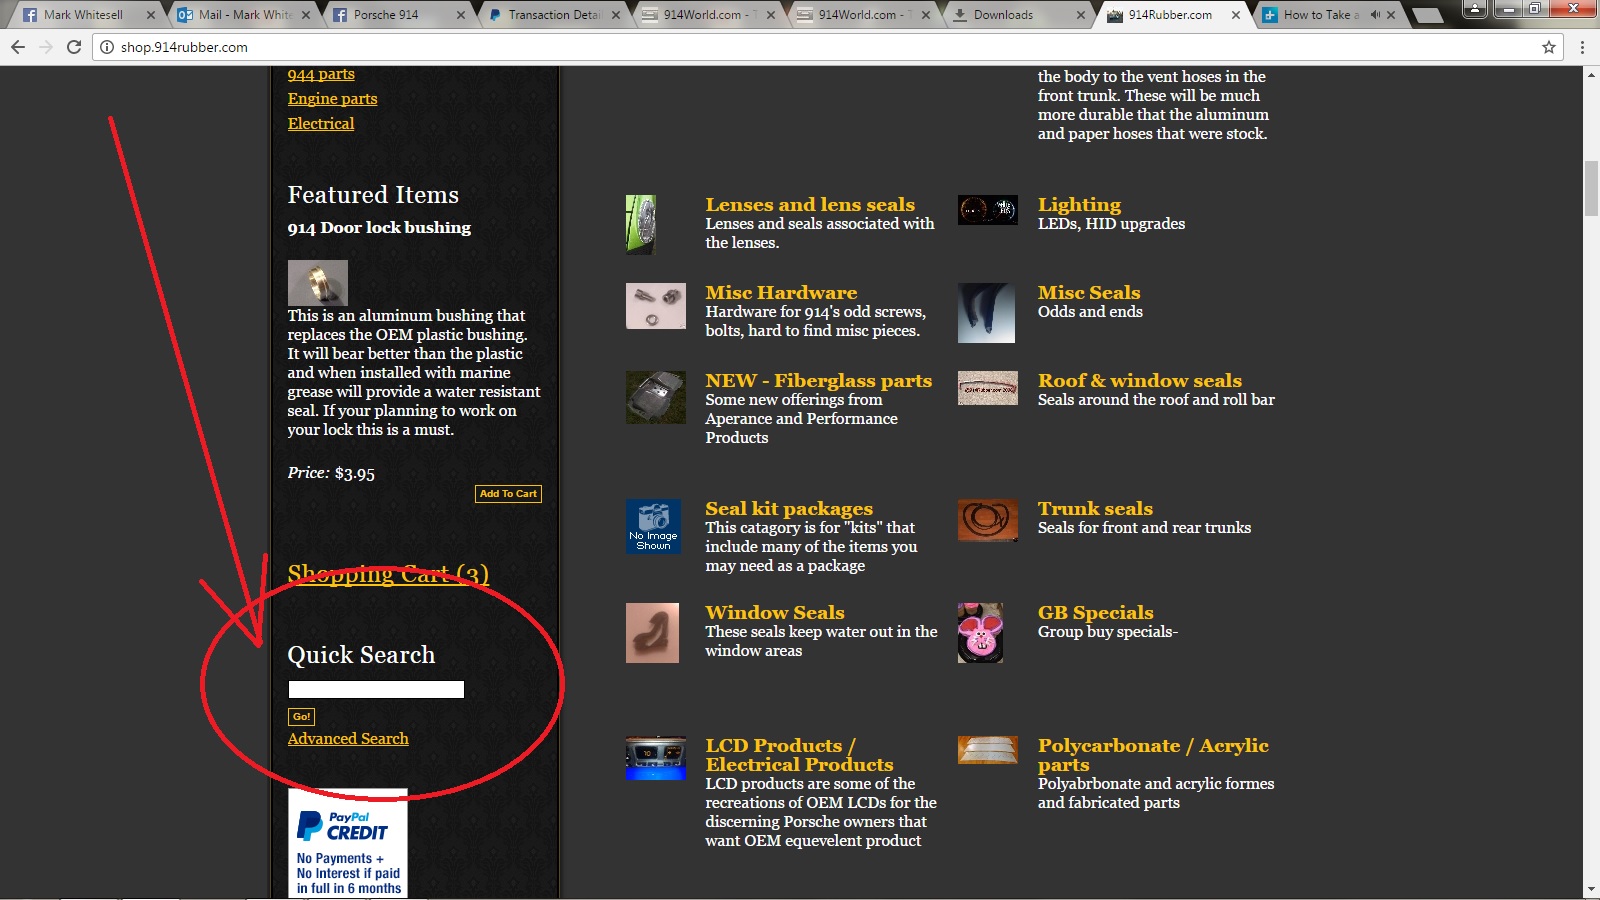The width and height of the screenshot is (1600, 900).
Task: Click the browser reload page icon
Action: pos(73,47)
